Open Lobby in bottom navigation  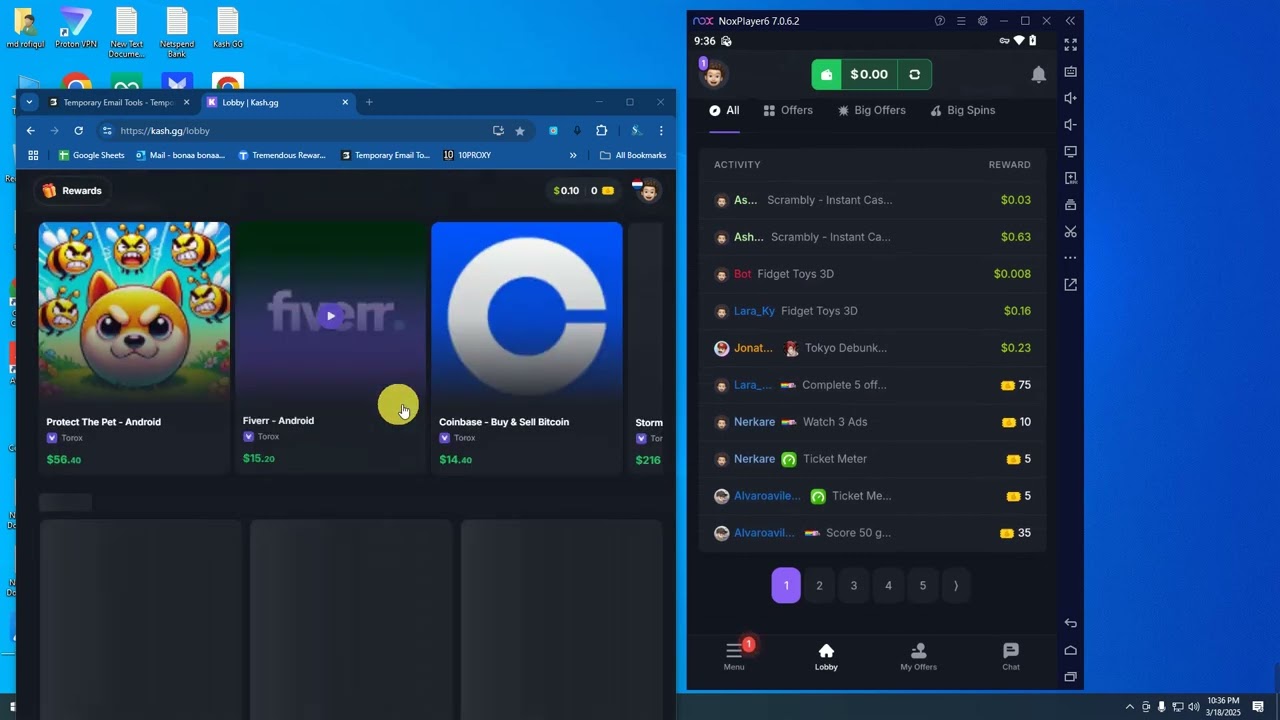[826, 655]
